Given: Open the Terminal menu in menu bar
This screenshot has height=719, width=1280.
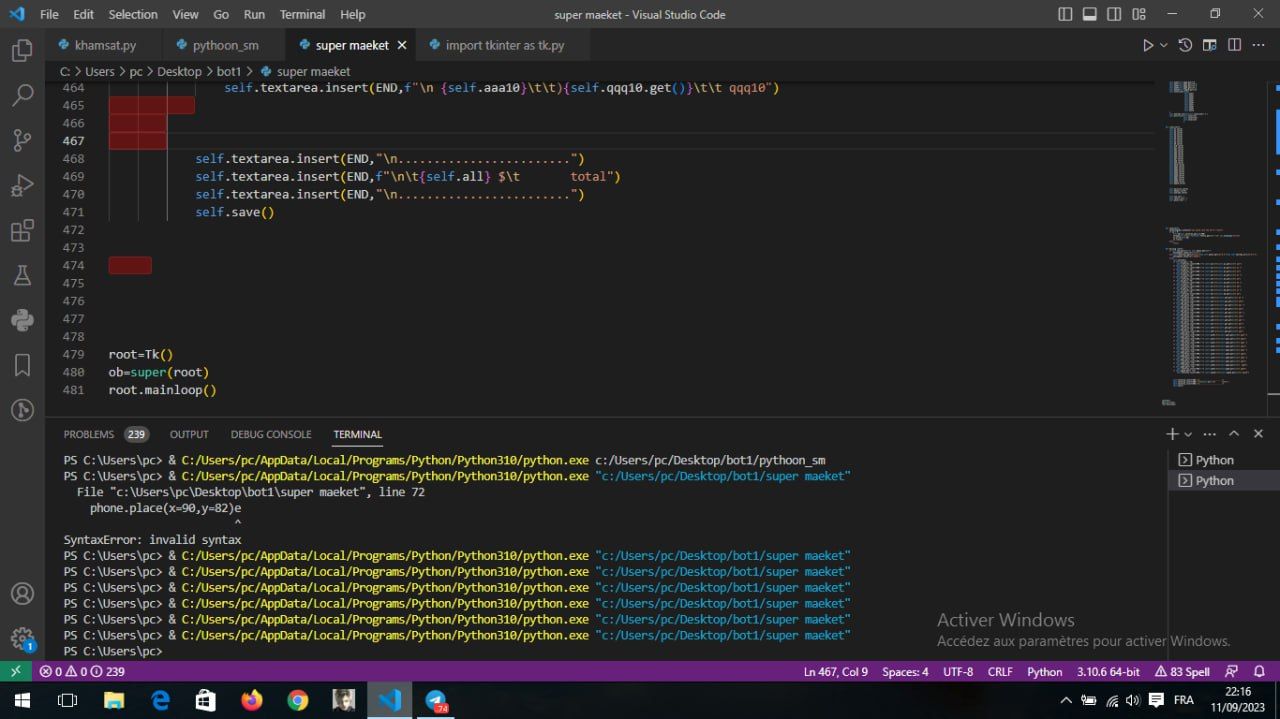Looking at the screenshot, I should 302,14.
